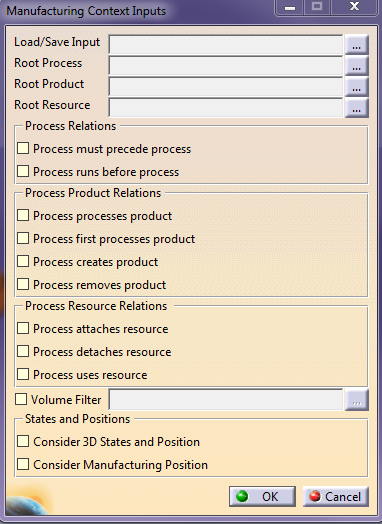This screenshot has height=524, width=382.
Task: Open browse button for Load/Save Input
Action: point(356,44)
